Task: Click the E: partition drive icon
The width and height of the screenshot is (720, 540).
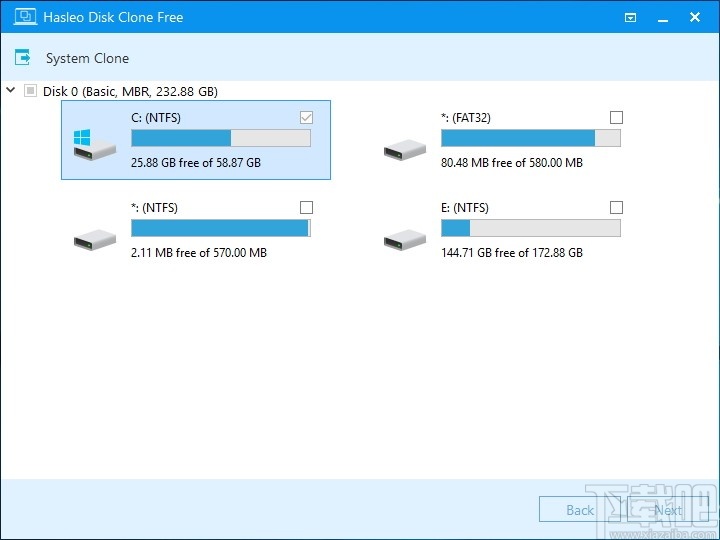Action: tap(405, 240)
